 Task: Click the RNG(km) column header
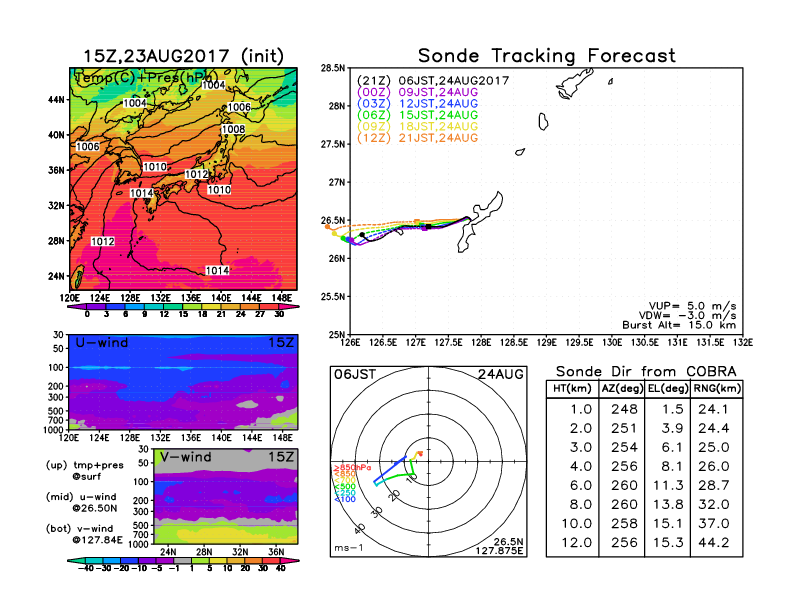[x=717, y=388]
